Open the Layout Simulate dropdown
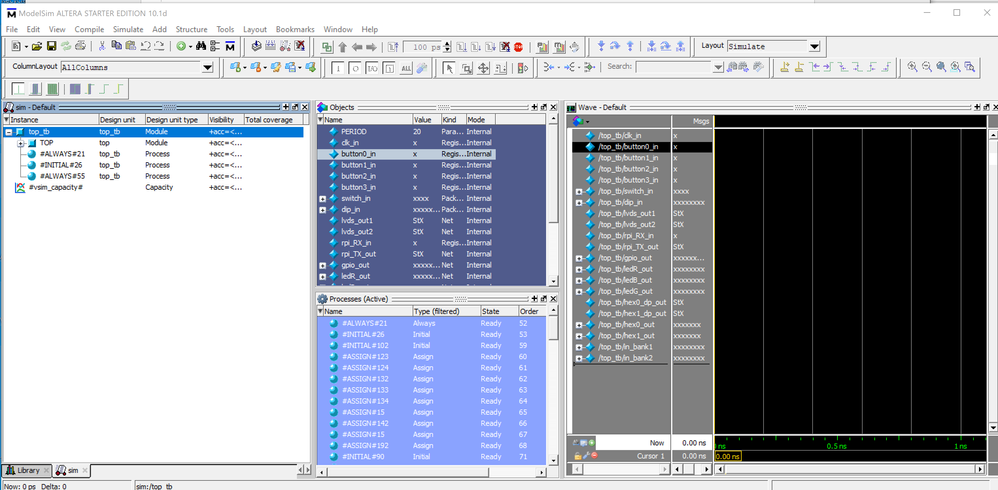998x490 pixels. coord(814,47)
